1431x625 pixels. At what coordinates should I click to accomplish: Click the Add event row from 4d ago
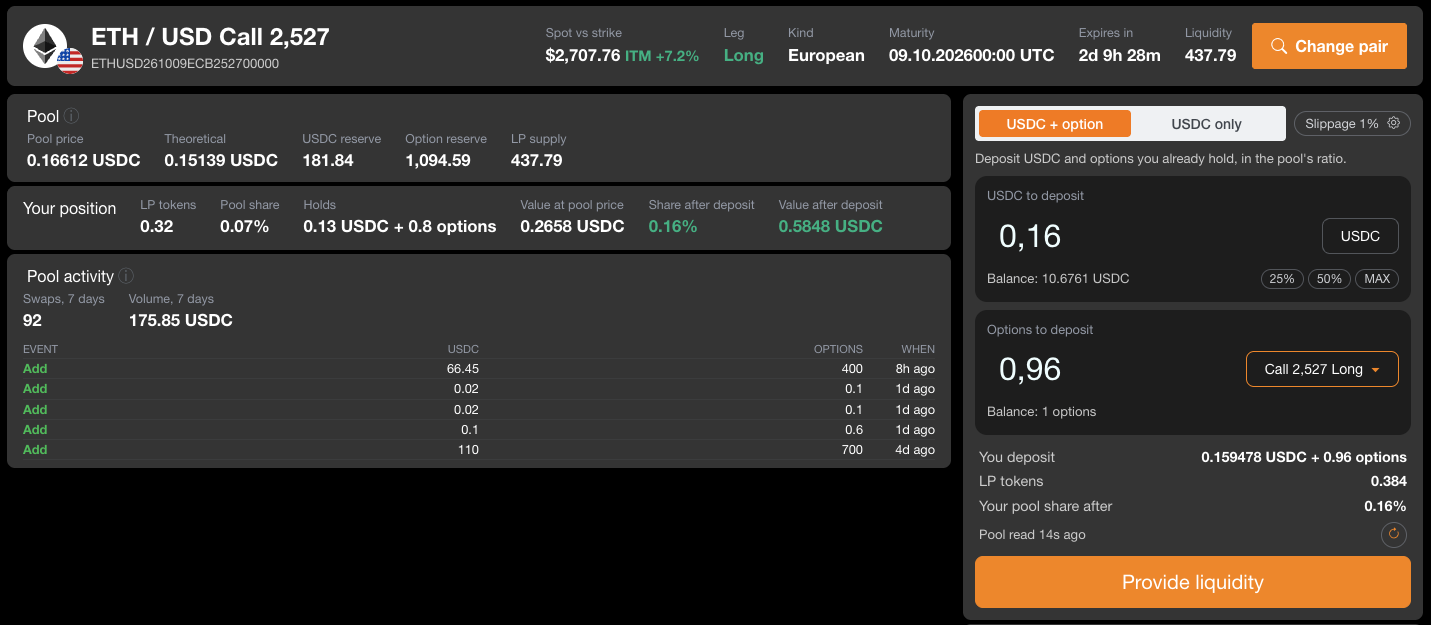(479, 450)
